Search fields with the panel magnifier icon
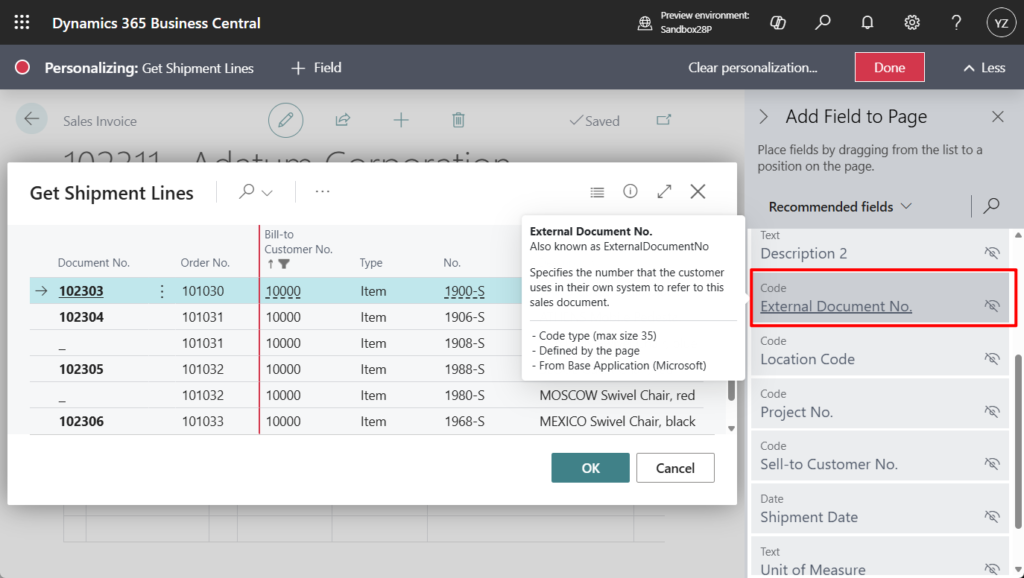The height and width of the screenshot is (578, 1024). 991,206
